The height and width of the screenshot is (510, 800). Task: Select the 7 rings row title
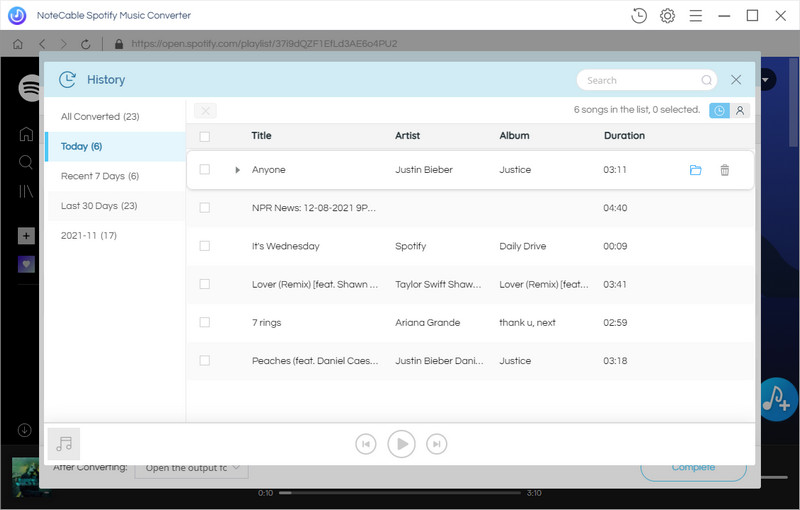point(266,322)
